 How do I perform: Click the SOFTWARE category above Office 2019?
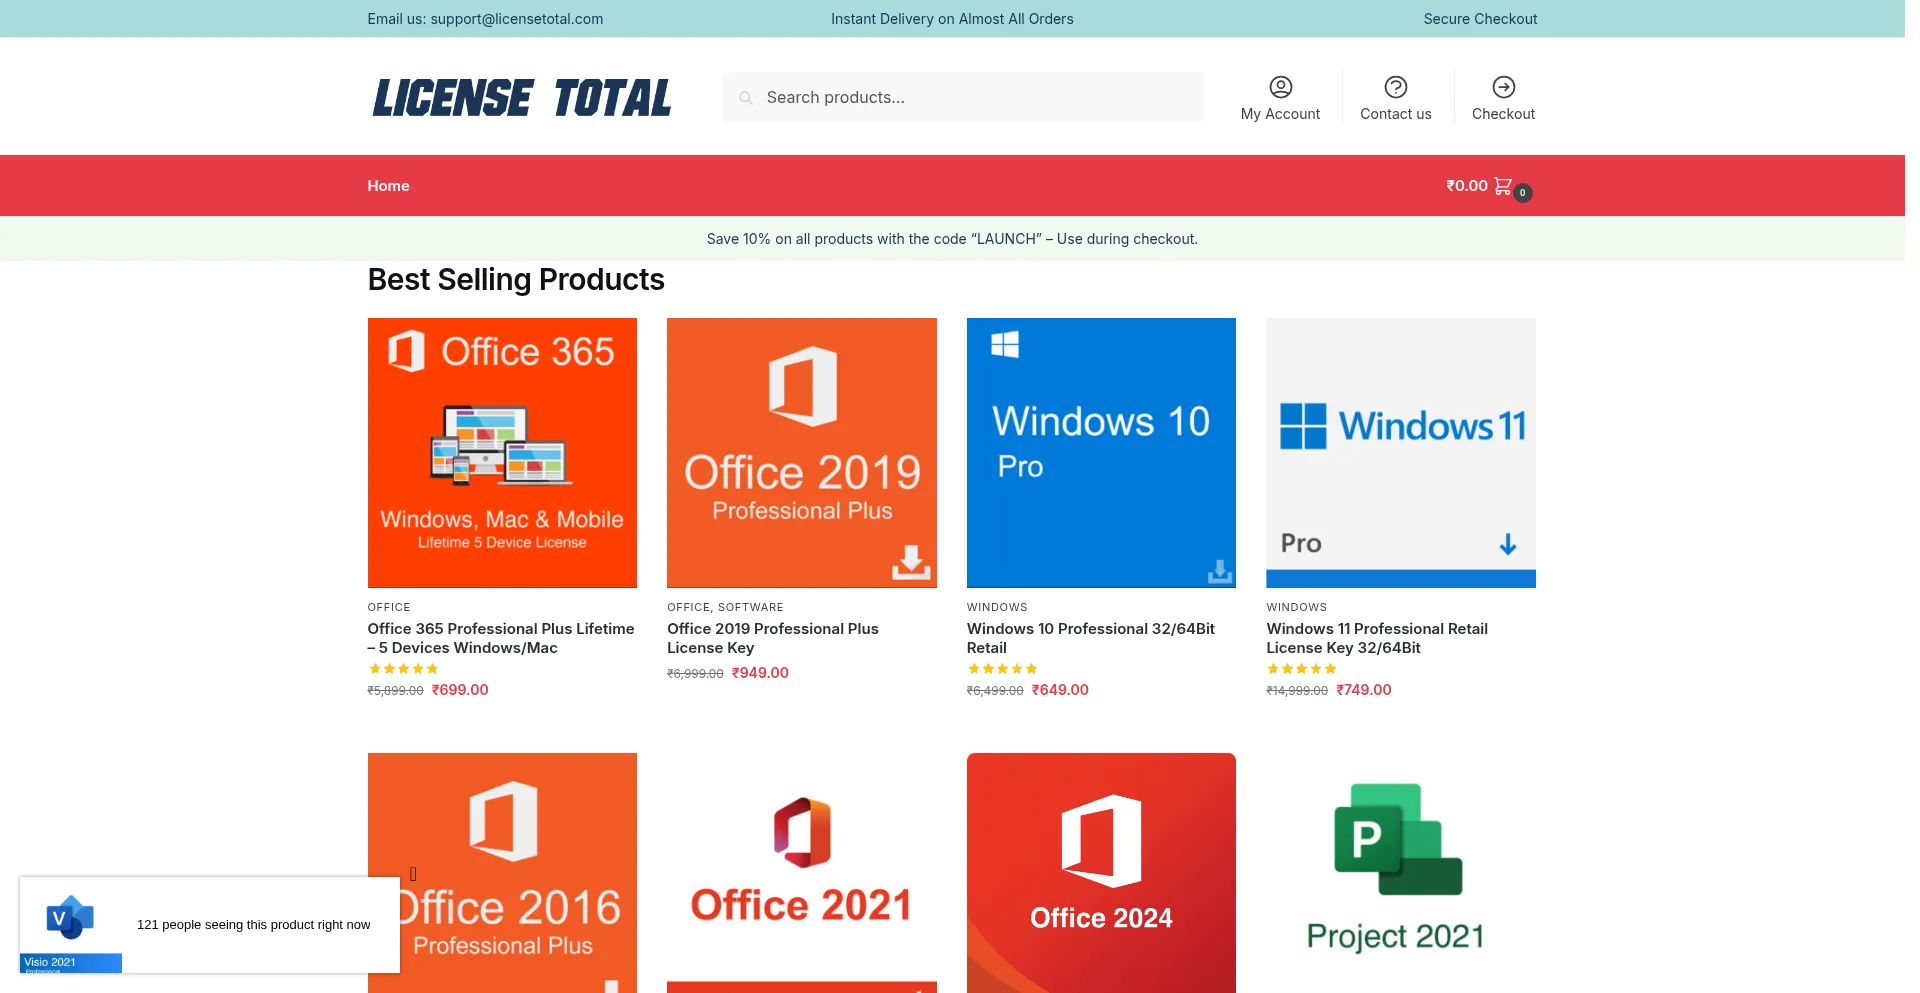[751, 607]
